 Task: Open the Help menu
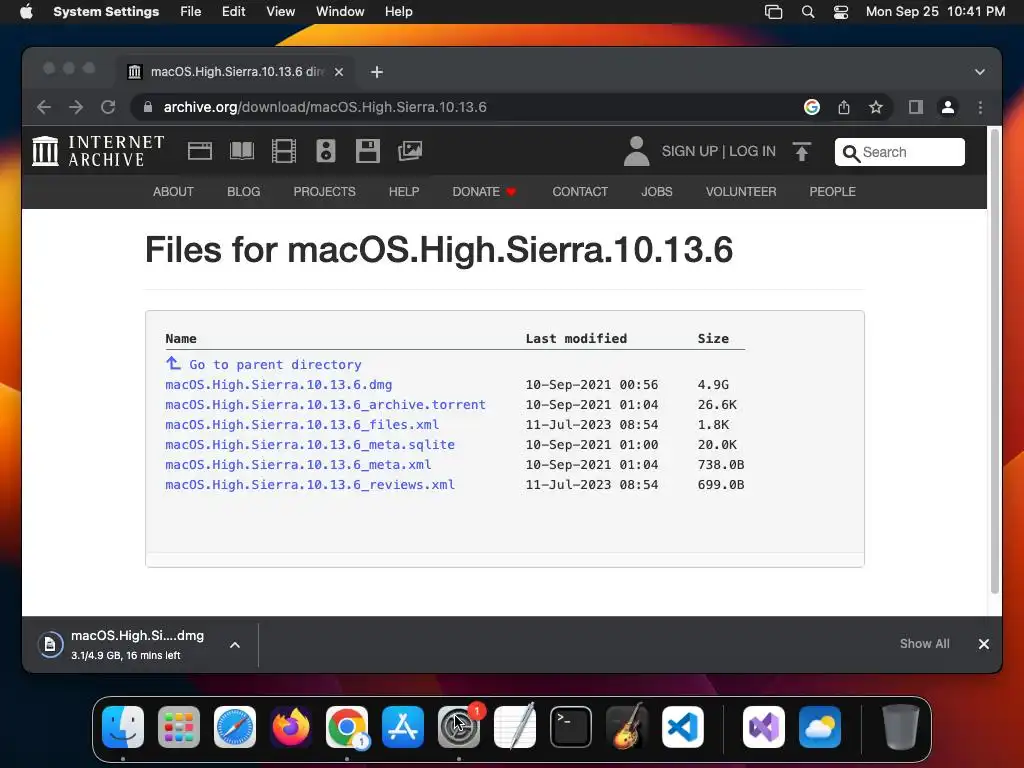coord(398,12)
